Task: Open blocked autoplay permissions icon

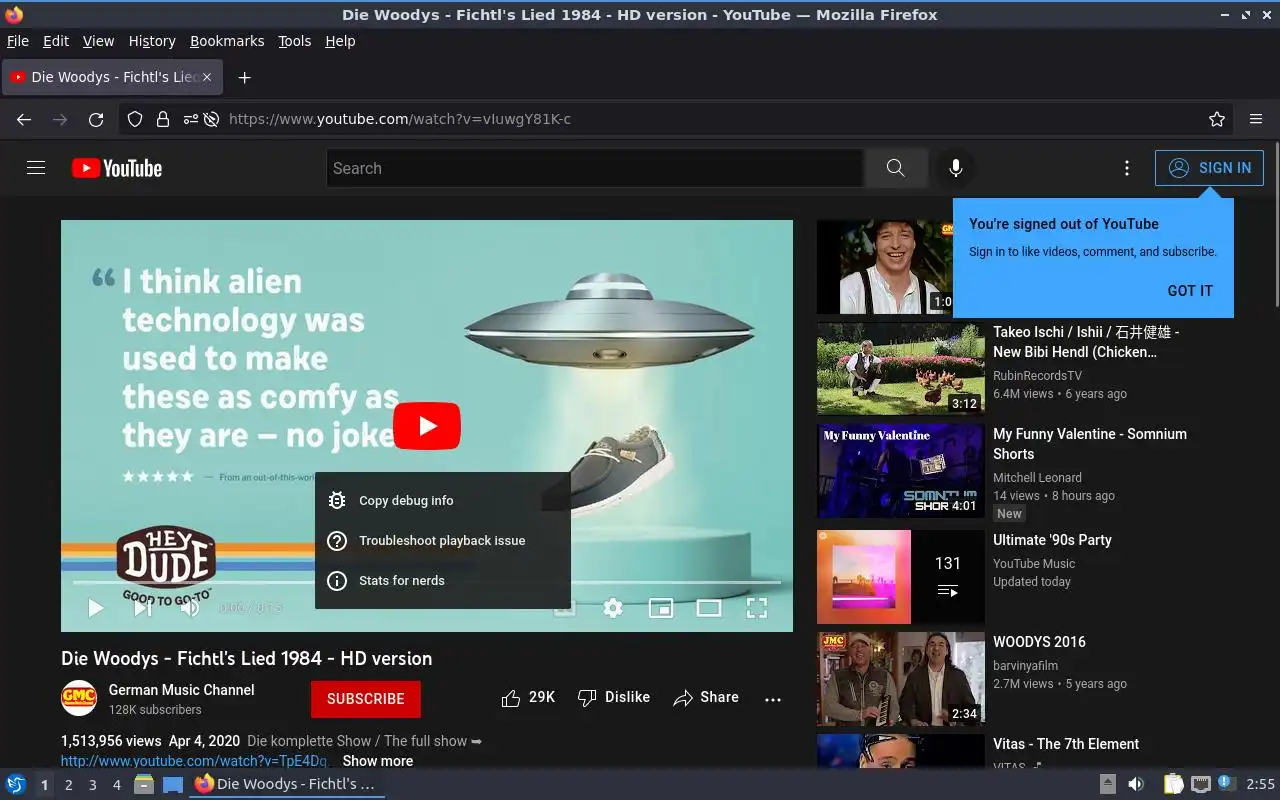Action: tap(211, 119)
